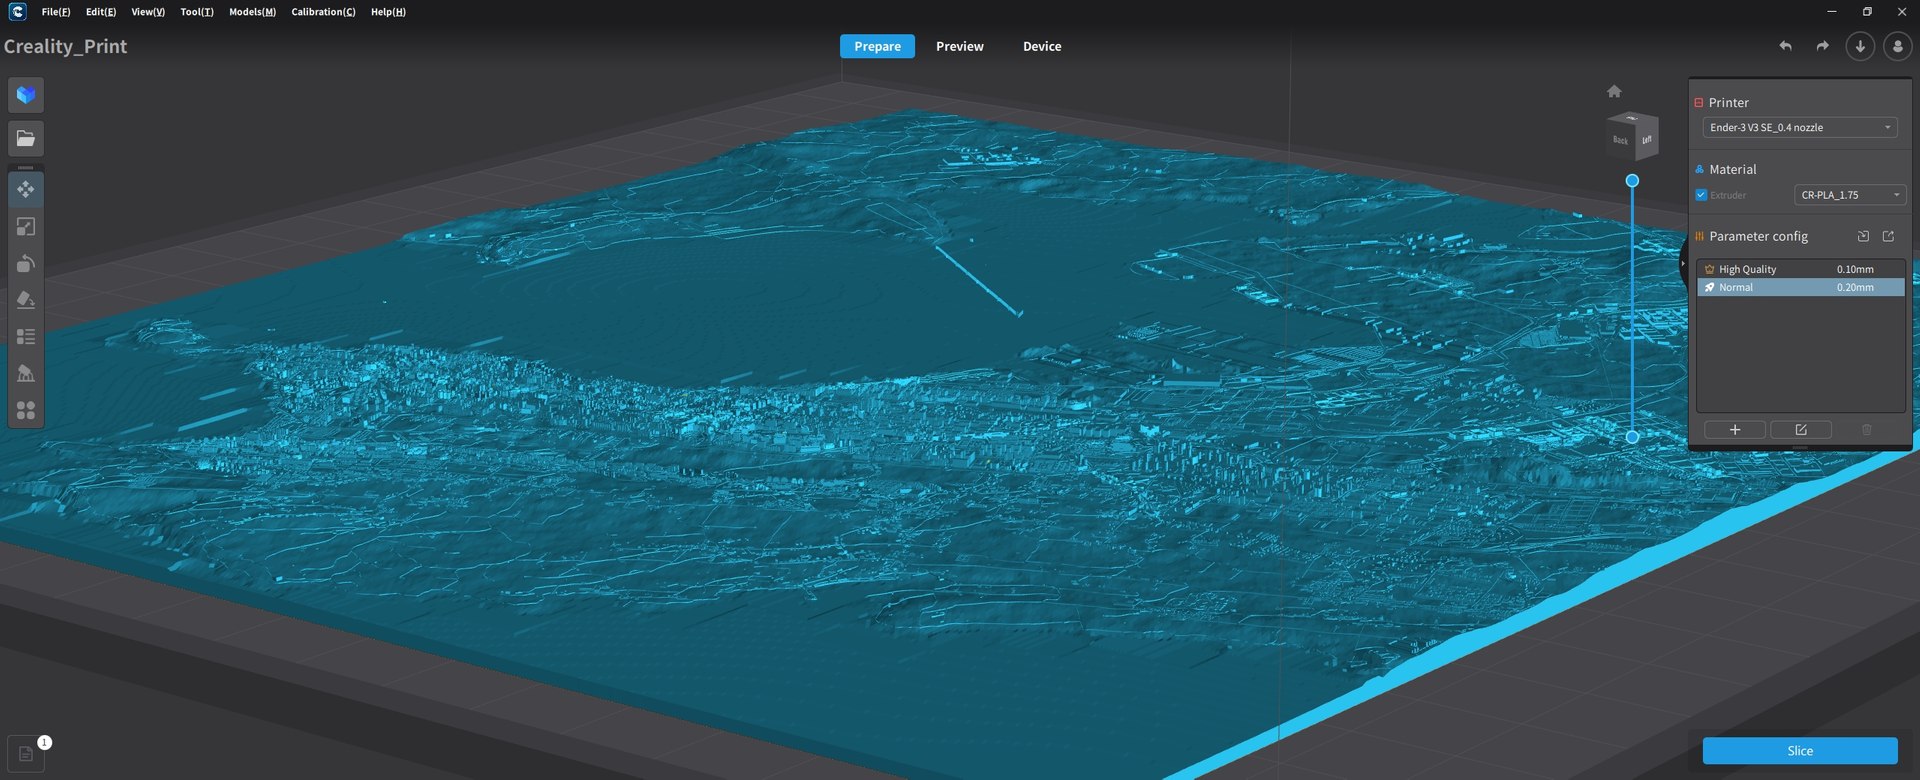Click the toolbar drag grip handle
The image size is (1920, 780).
point(26,167)
